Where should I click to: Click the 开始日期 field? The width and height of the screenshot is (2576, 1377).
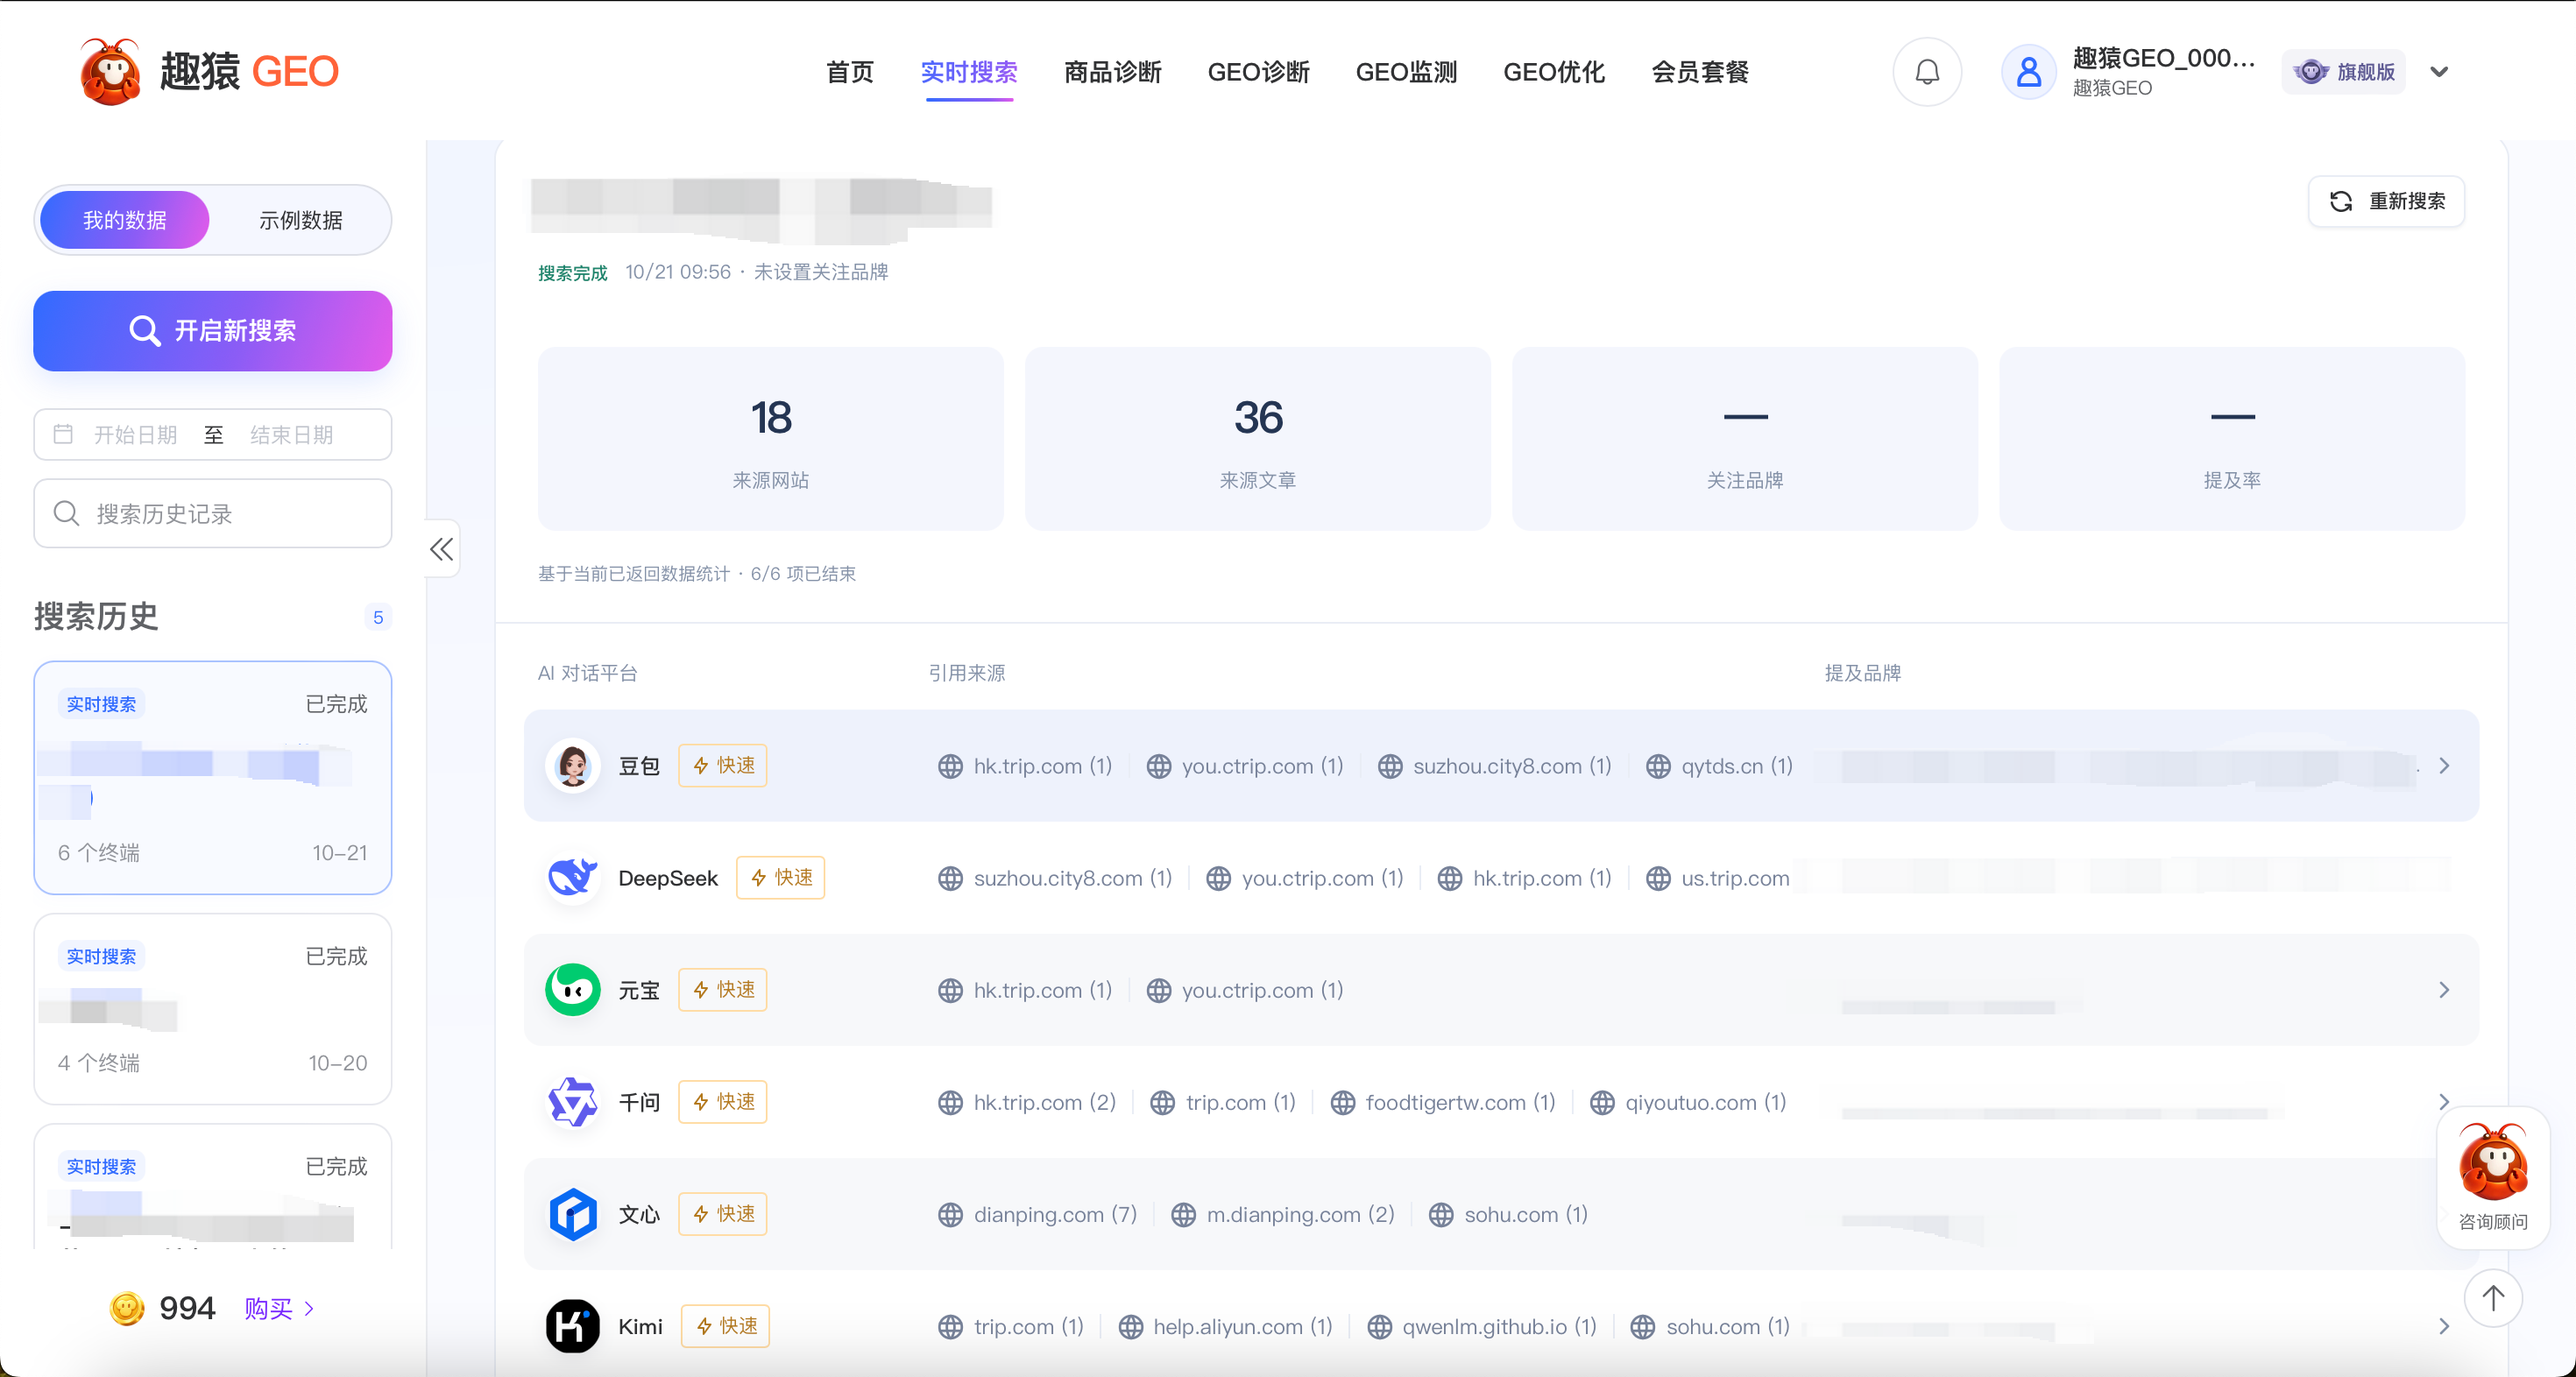tap(135, 435)
